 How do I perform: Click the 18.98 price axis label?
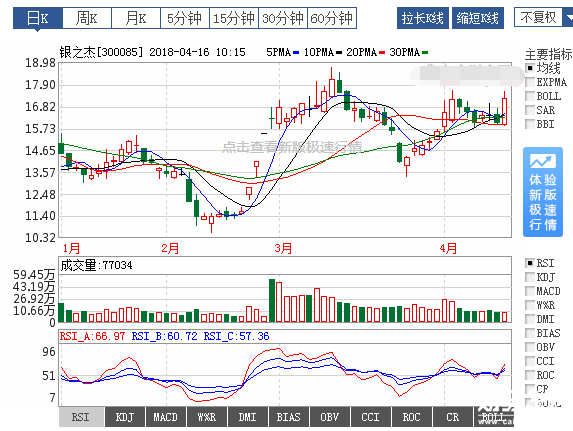coord(40,63)
